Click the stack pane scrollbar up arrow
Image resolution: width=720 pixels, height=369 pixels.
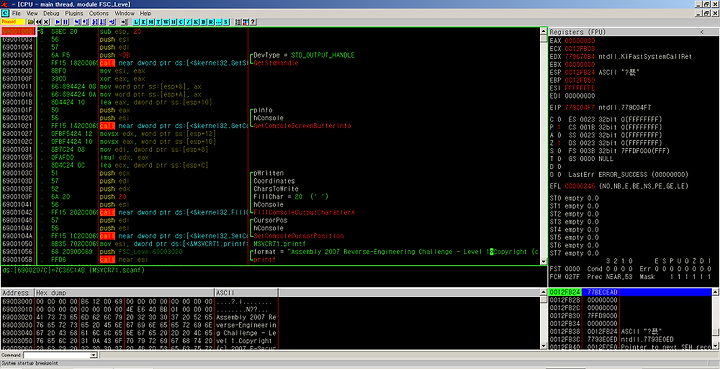(x=715, y=292)
